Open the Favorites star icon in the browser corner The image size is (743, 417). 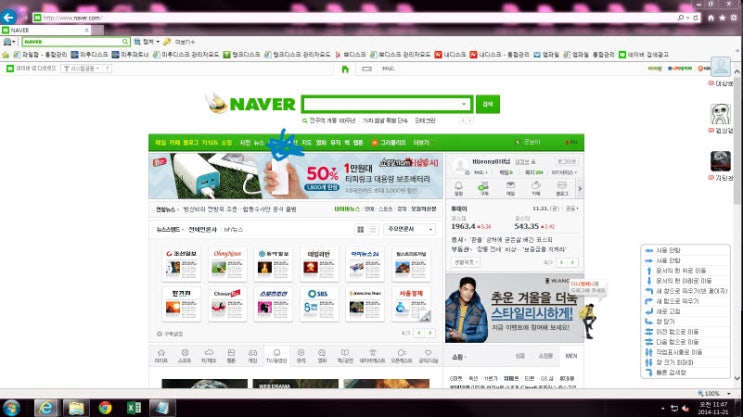[x=722, y=18]
